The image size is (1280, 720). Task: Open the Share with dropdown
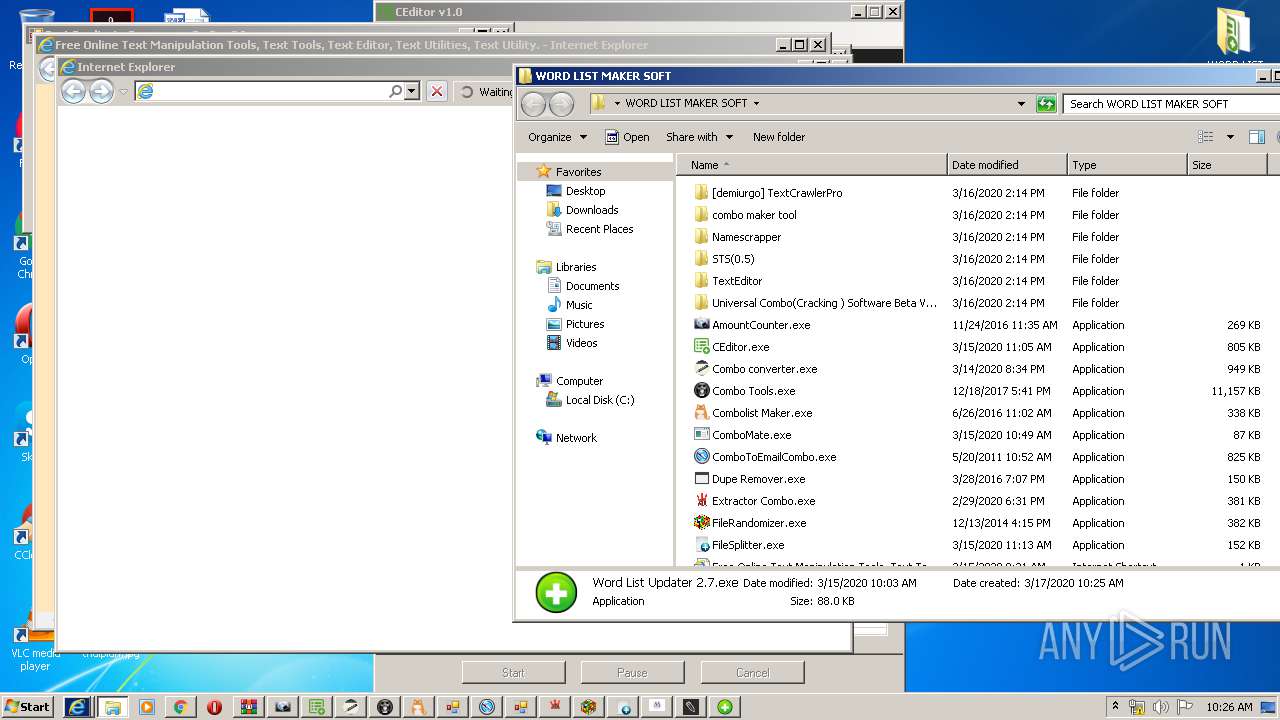699,137
